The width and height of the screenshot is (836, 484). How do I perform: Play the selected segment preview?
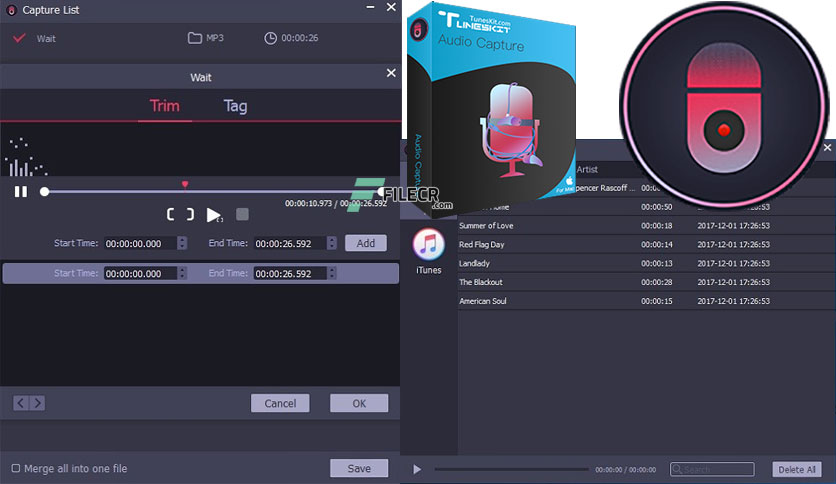(214, 215)
